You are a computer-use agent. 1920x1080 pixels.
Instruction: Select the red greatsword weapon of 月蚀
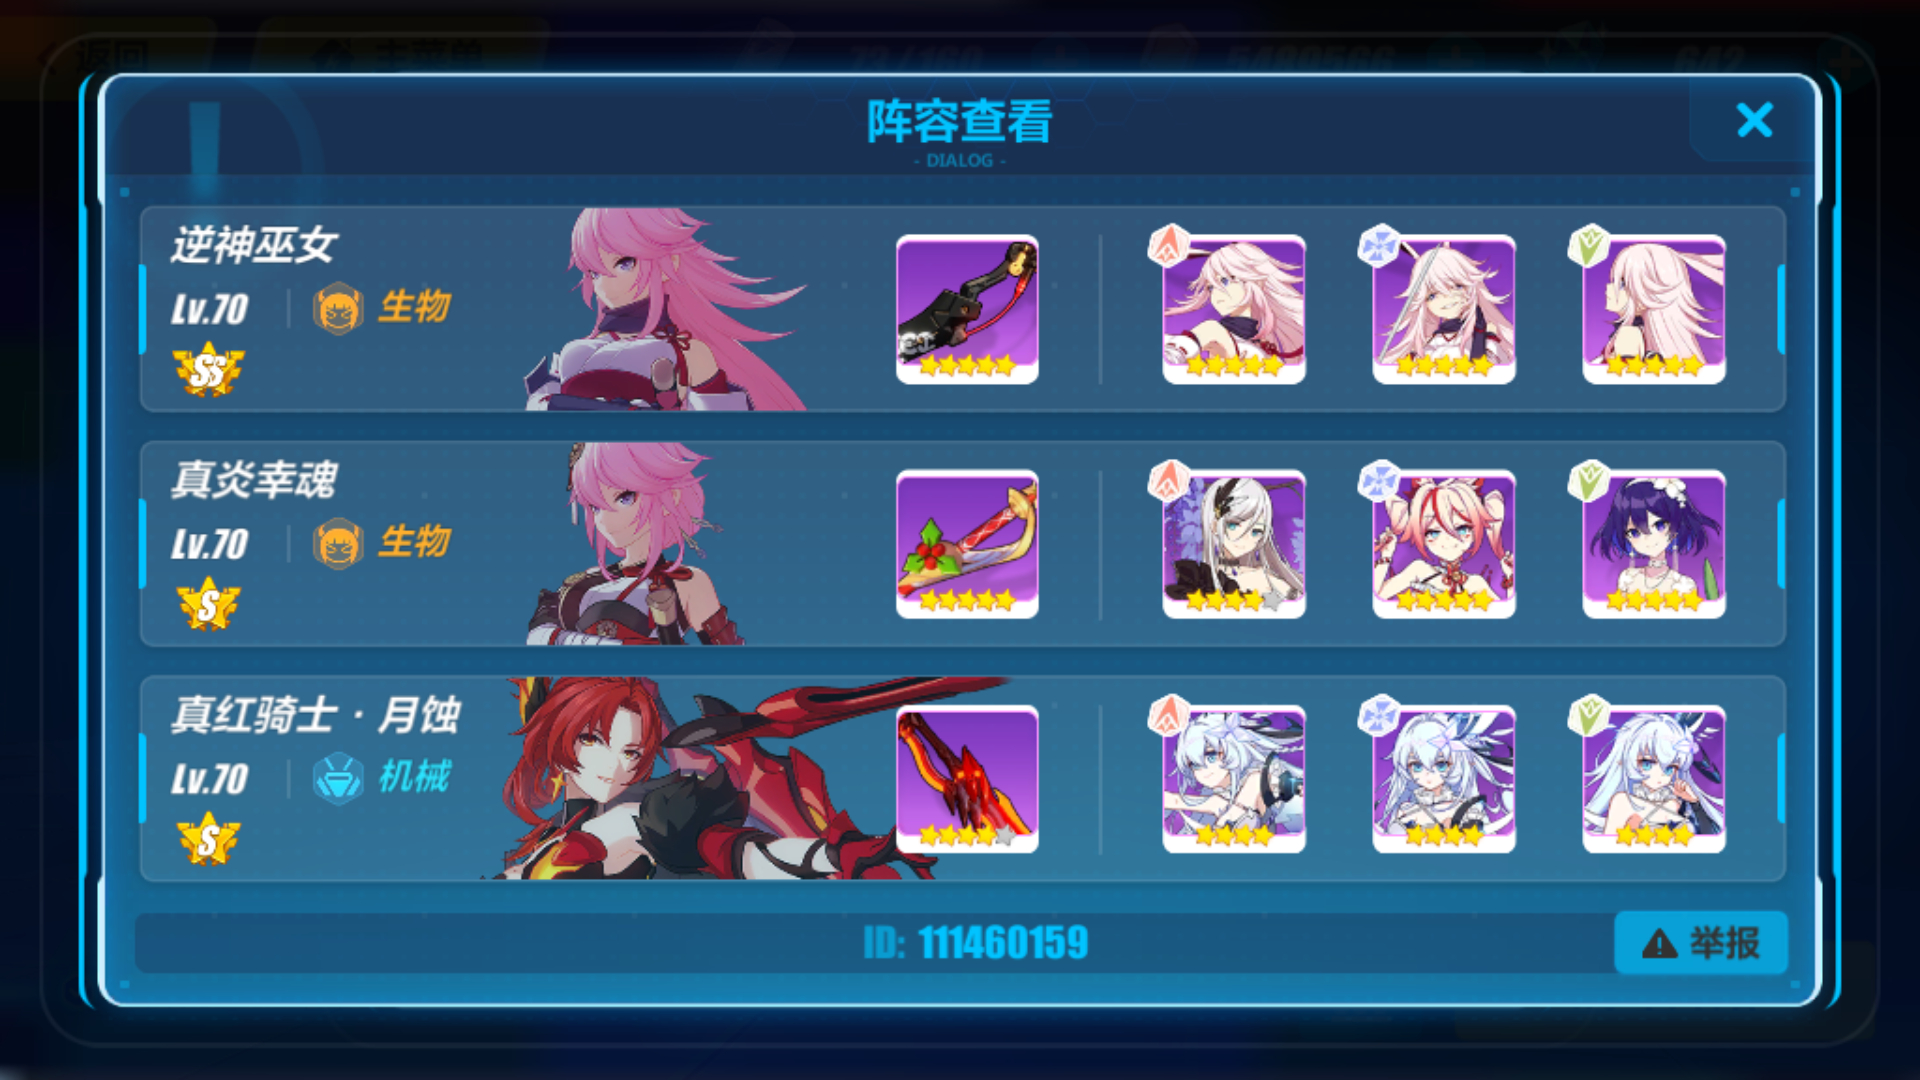(967, 779)
